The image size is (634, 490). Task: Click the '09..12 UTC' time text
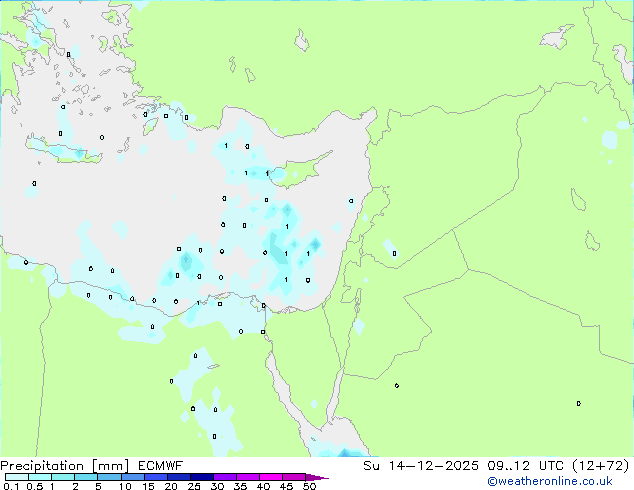coord(526,466)
